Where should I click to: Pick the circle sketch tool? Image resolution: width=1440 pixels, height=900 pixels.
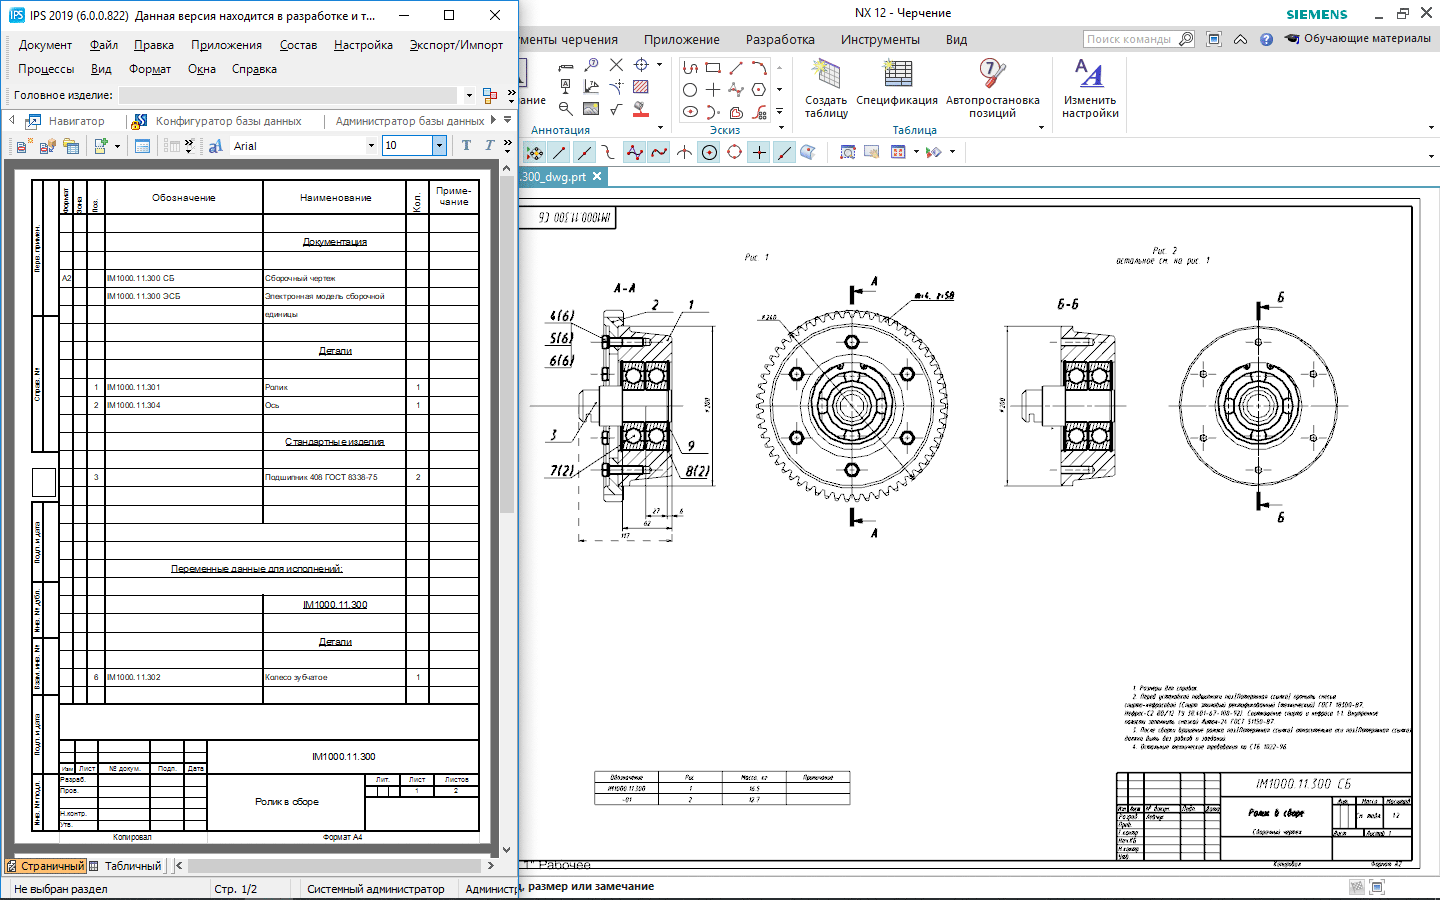click(x=690, y=90)
